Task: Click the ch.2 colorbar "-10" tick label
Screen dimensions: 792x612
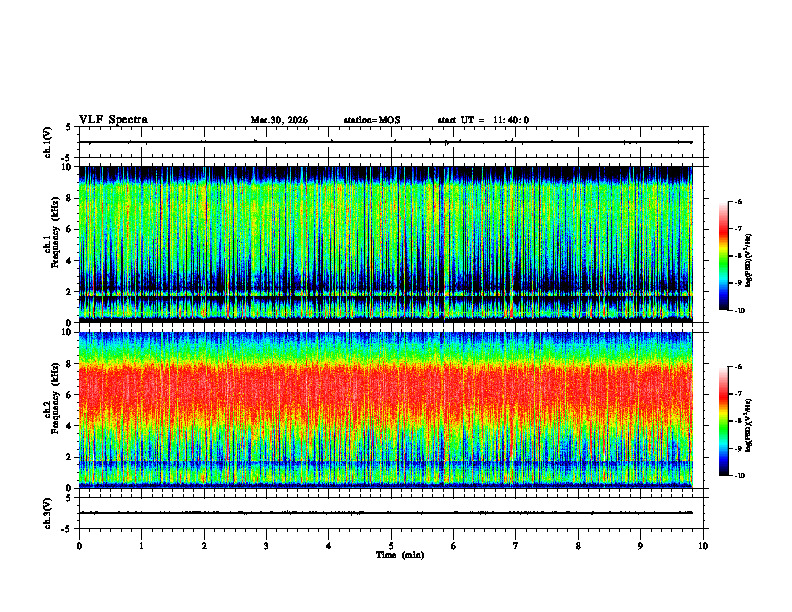Action: click(x=739, y=476)
